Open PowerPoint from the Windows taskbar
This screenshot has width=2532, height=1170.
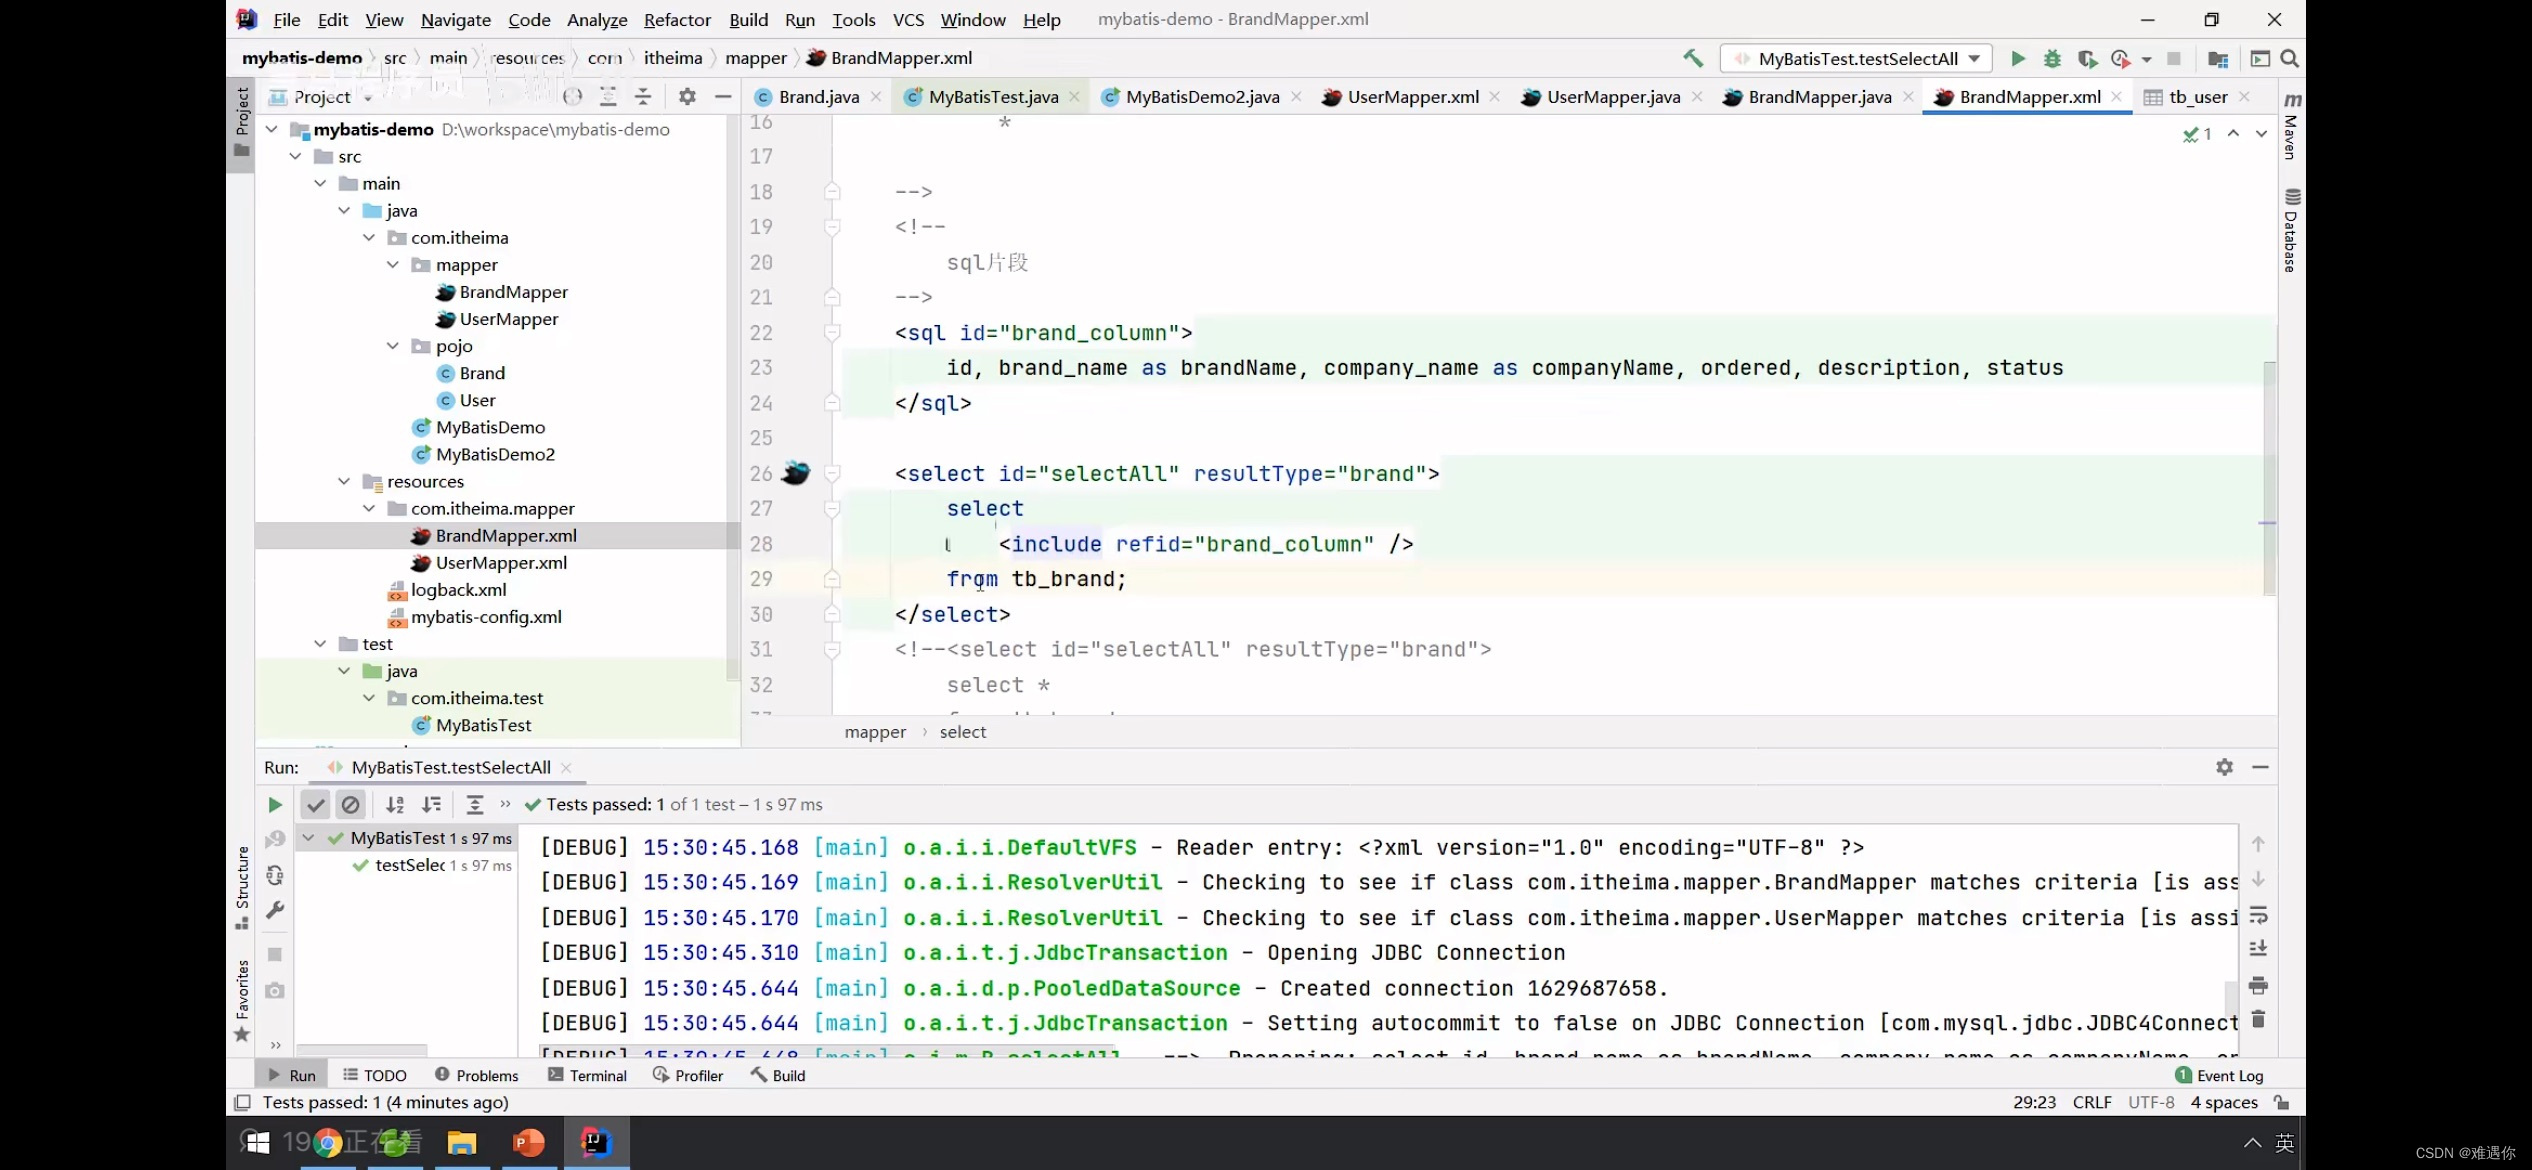pos(528,1142)
